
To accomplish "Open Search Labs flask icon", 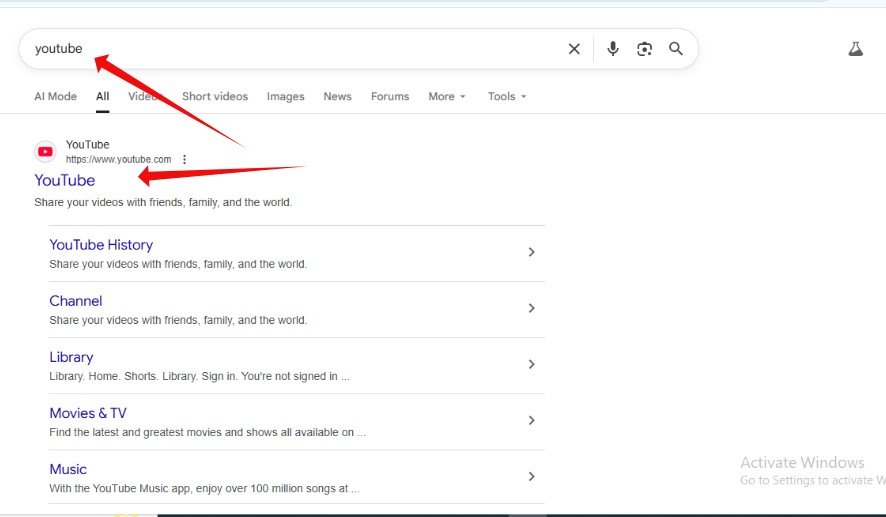I will 855,49.
